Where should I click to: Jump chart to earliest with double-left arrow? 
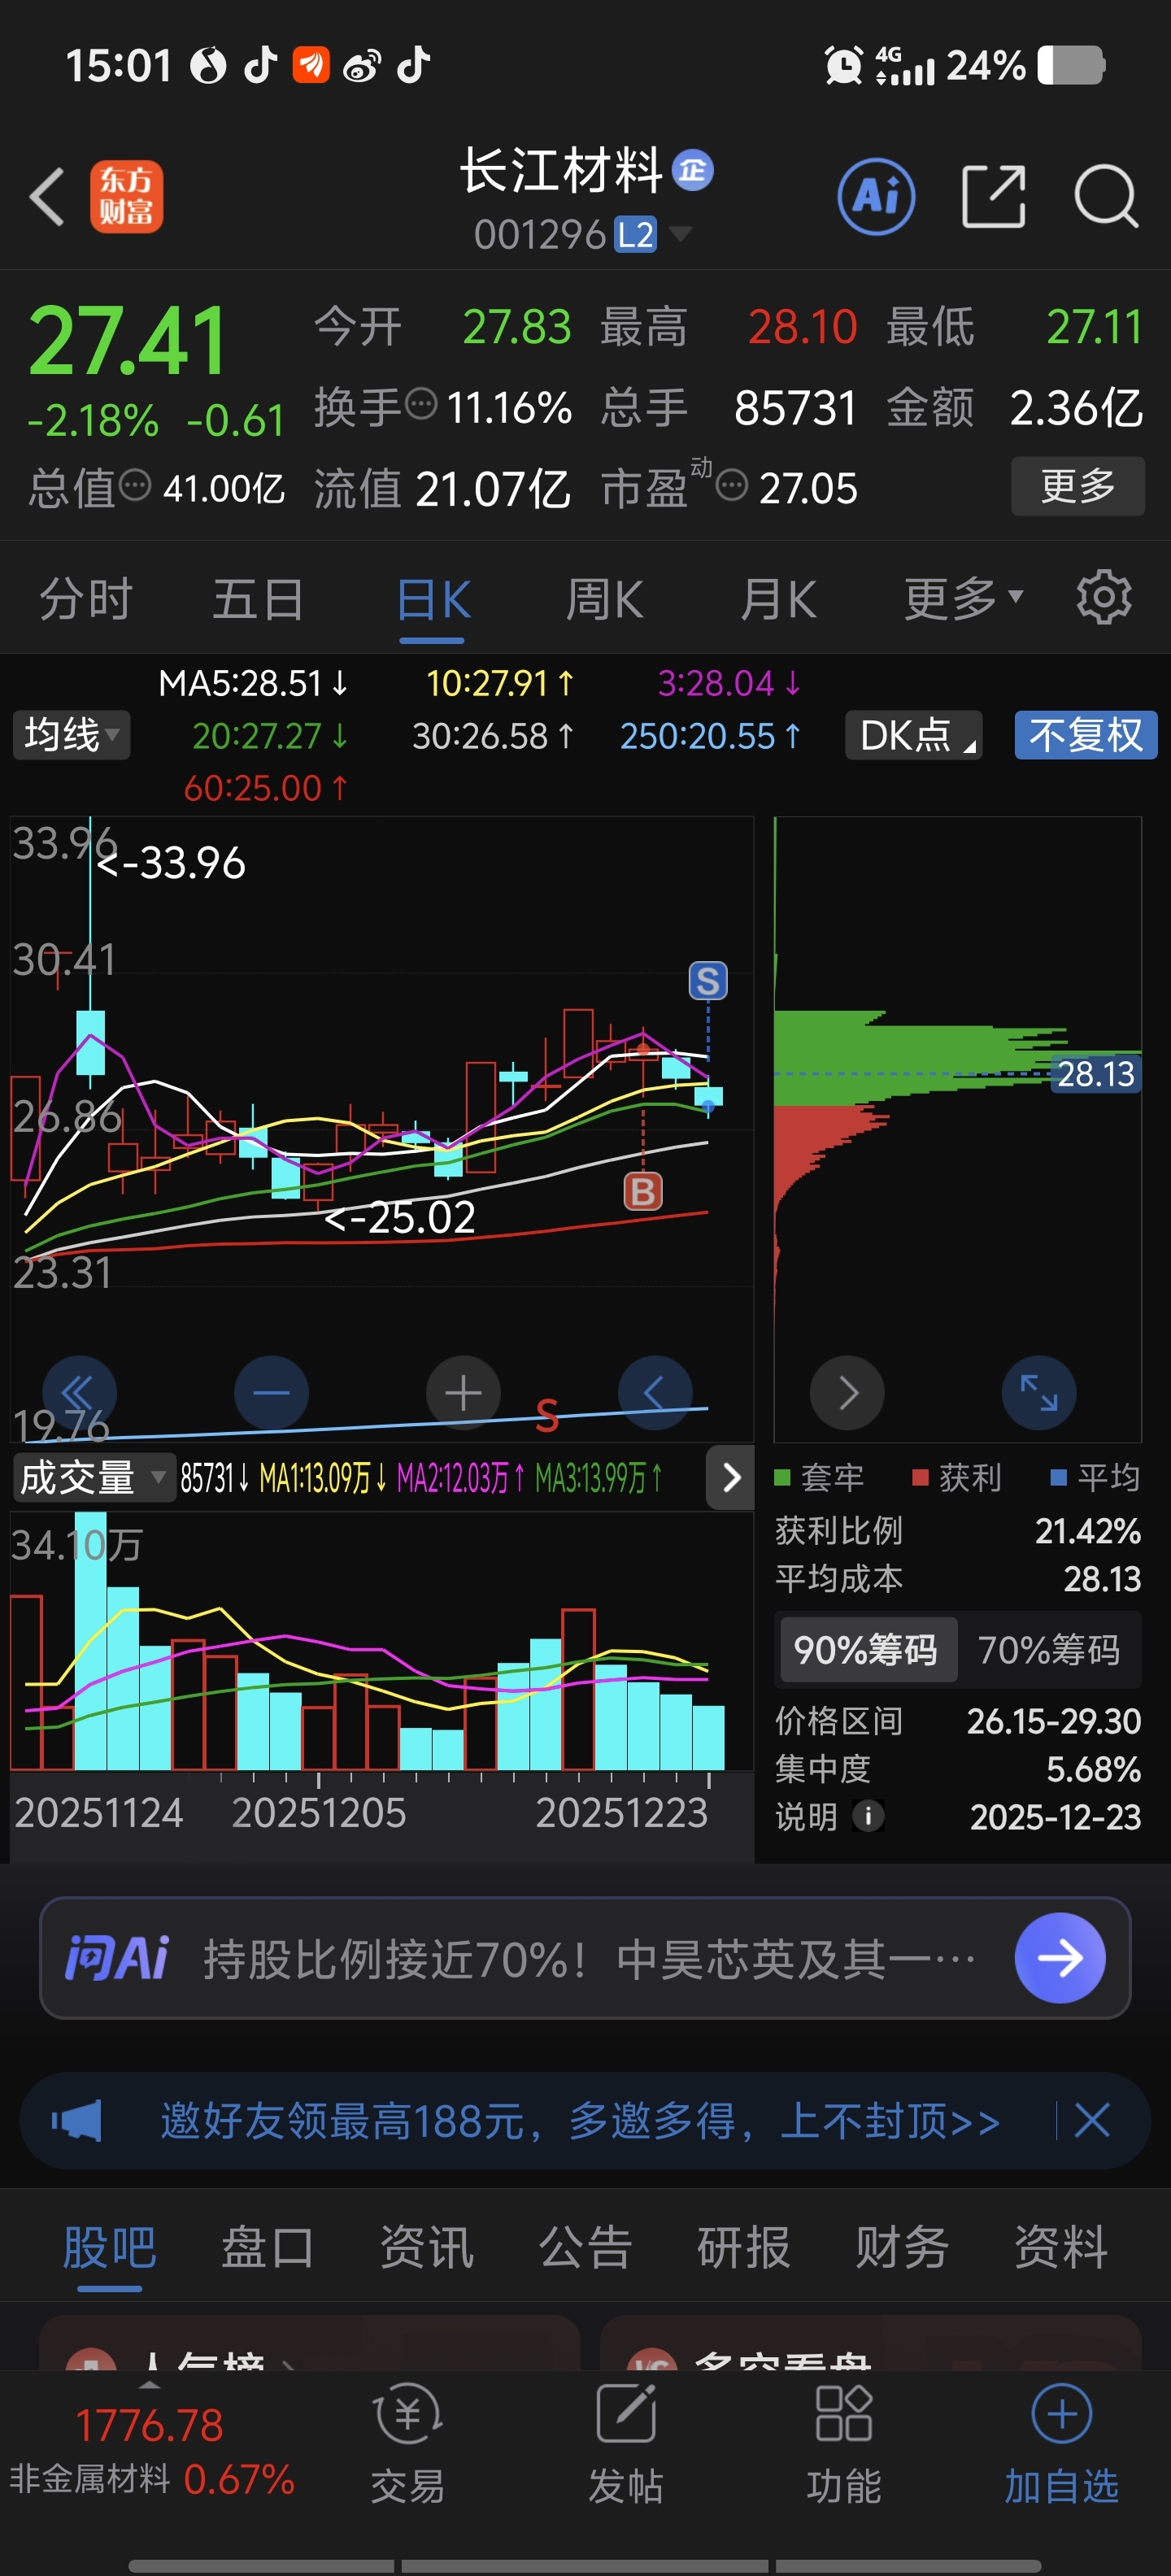coord(79,1392)
